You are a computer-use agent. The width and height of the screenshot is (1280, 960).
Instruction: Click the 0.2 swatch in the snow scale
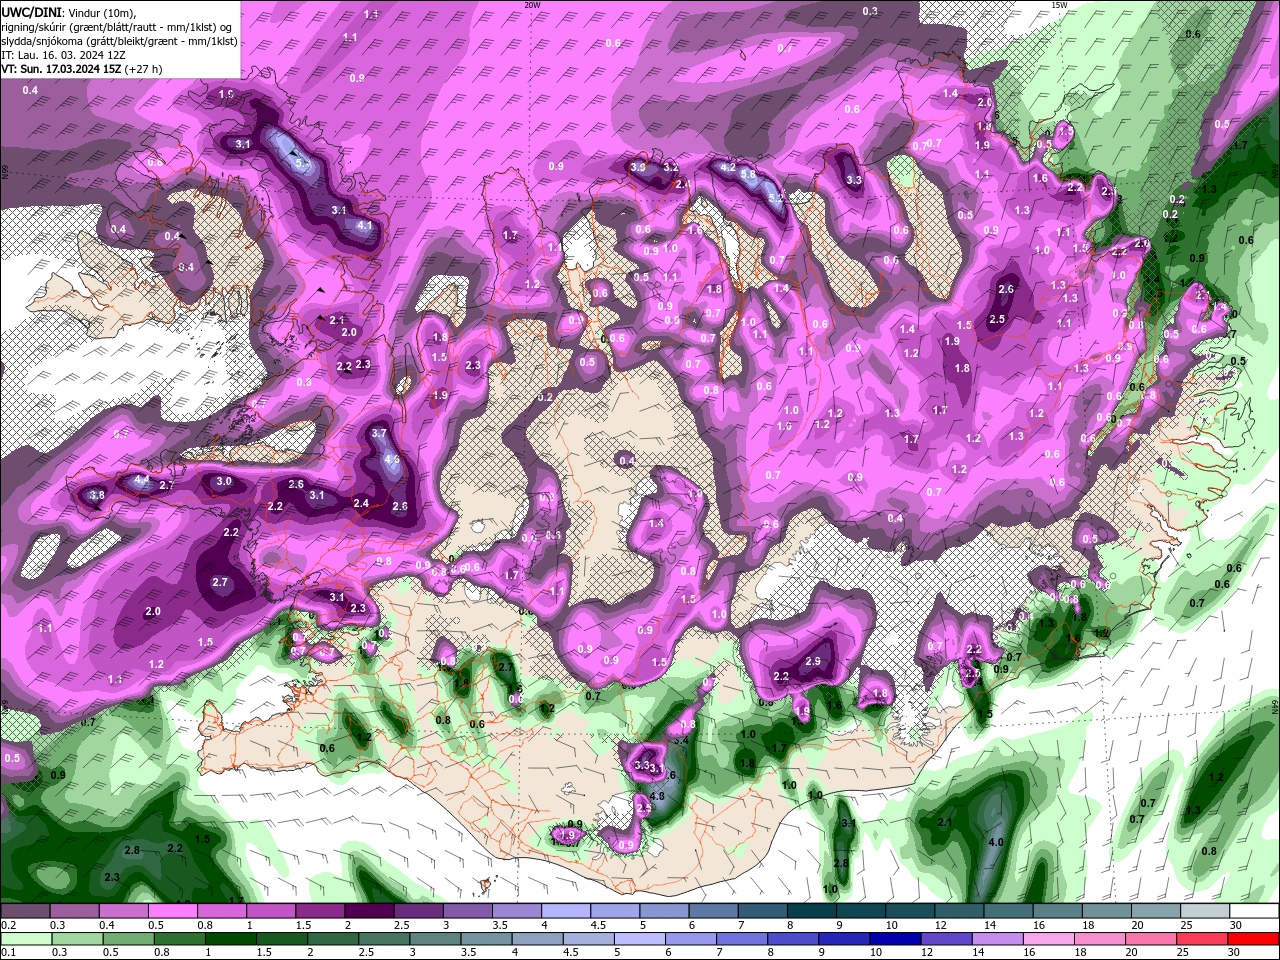pos(26,911)
